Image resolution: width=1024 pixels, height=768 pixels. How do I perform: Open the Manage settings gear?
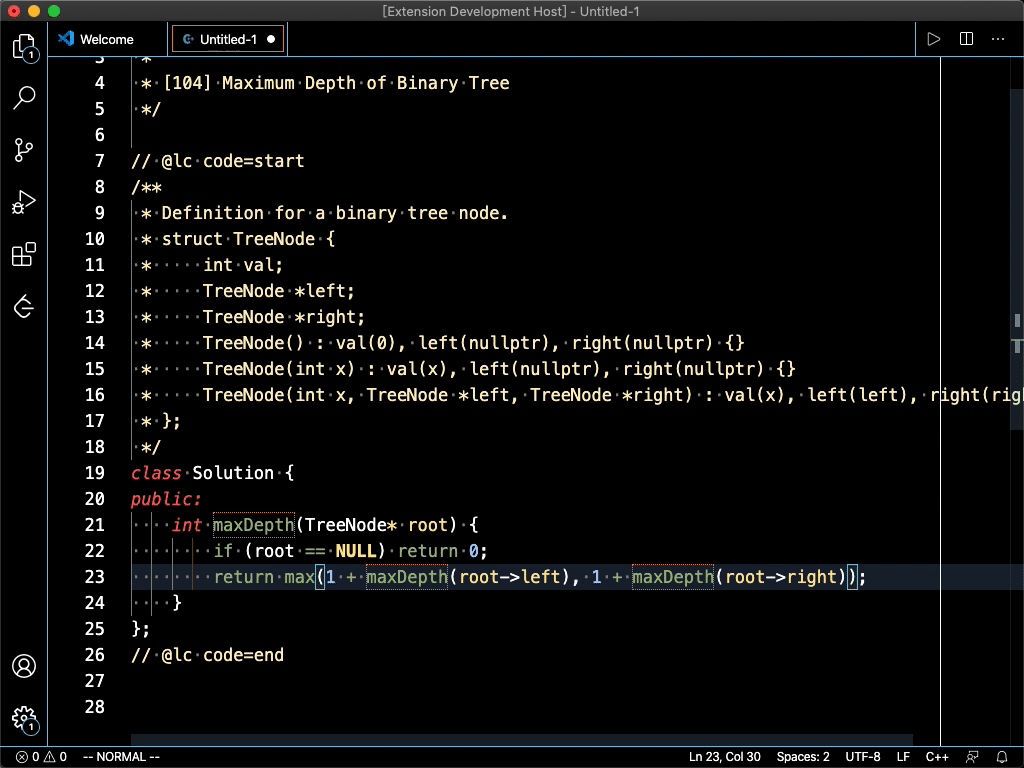(24, 718)
